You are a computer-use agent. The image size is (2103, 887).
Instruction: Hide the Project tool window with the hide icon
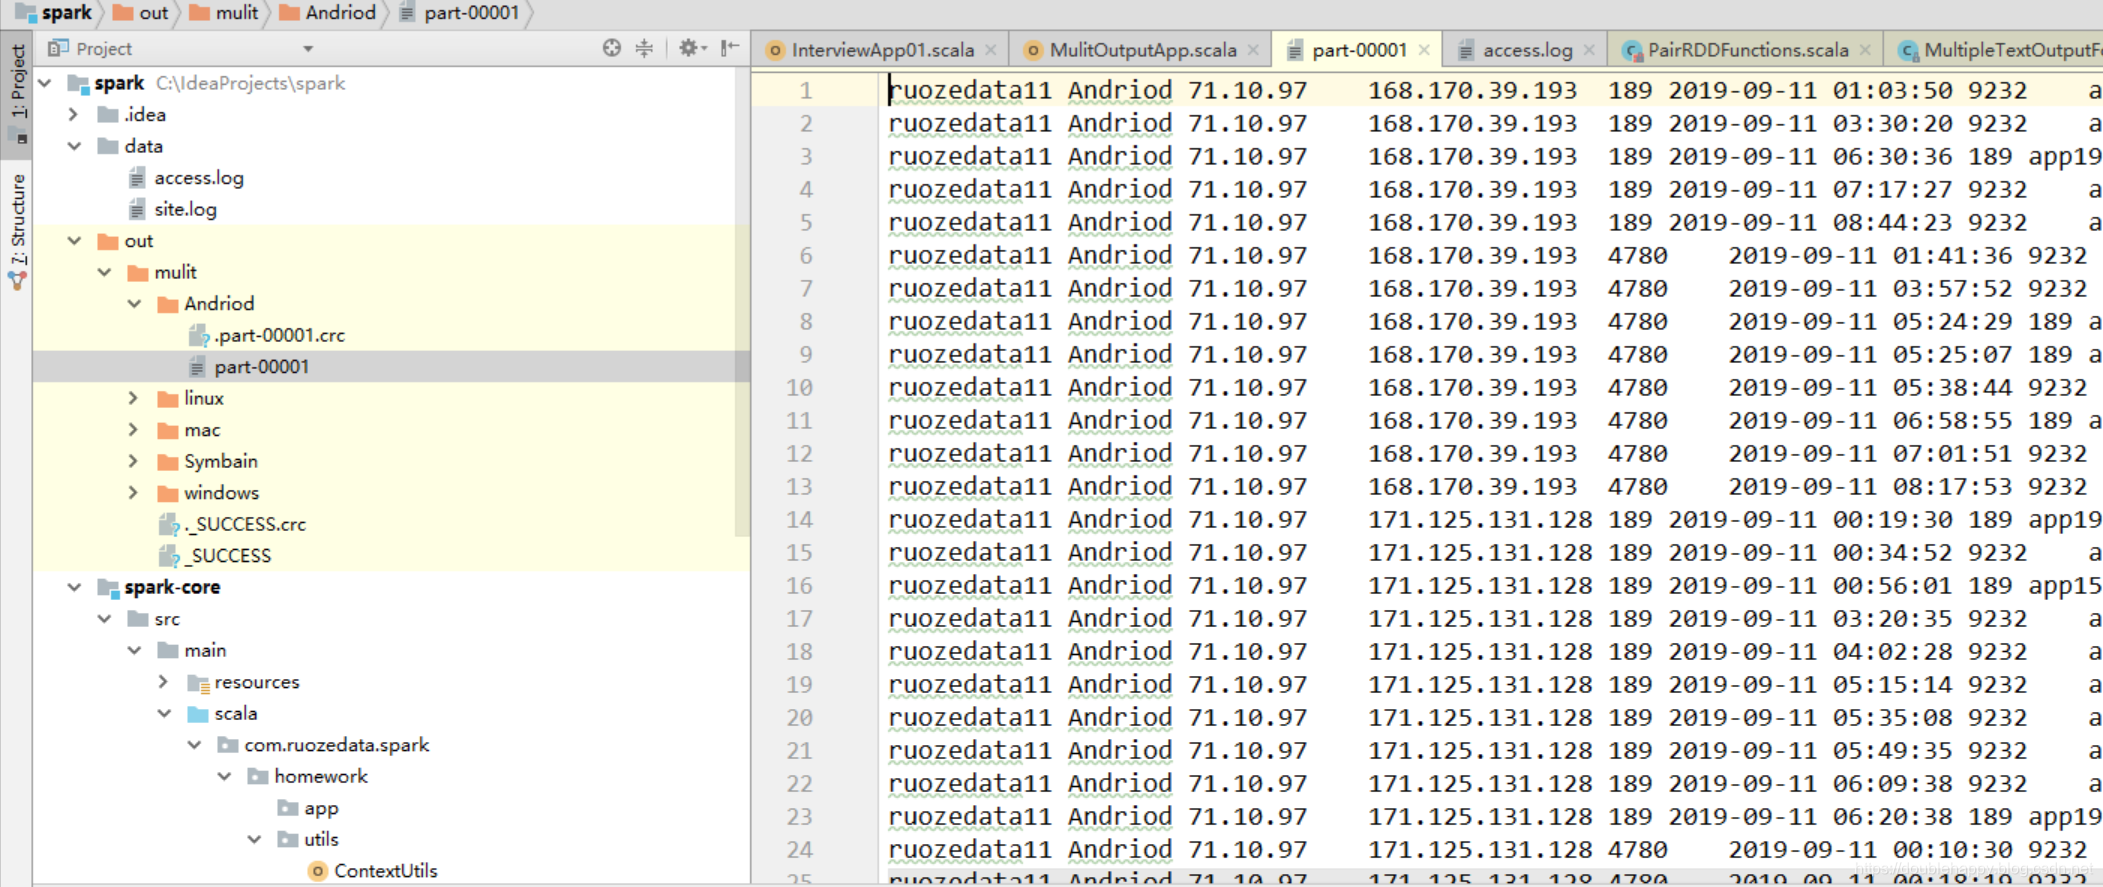[730, 48]
